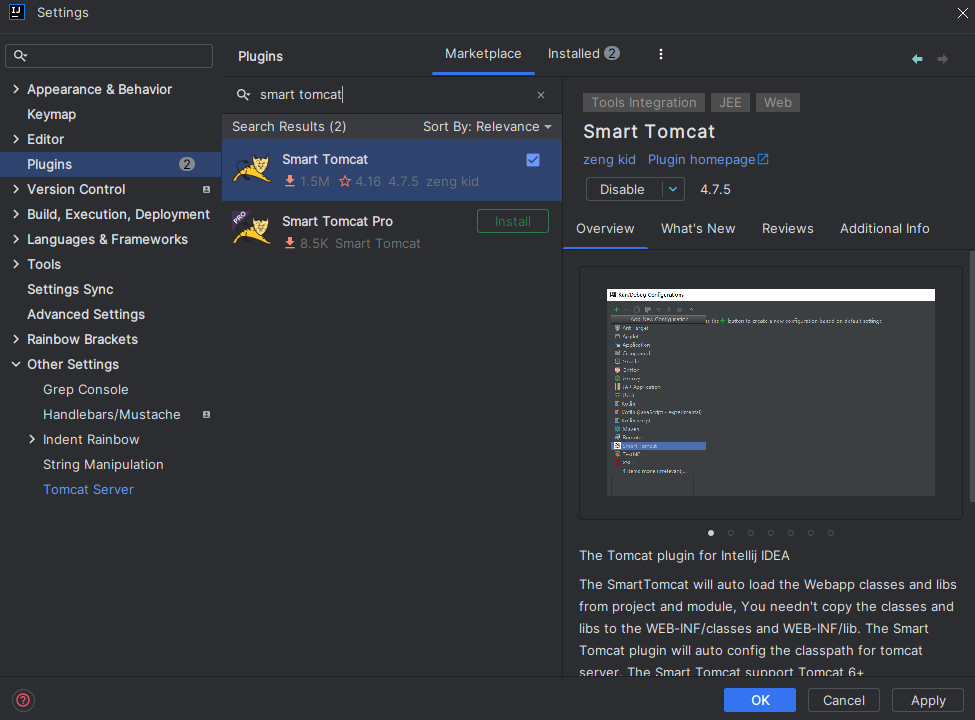Expand the Editor settings node

[16, 139]
